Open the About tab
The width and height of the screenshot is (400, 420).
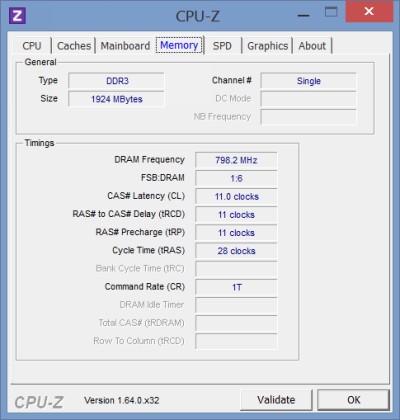pyautogui.click(x=312, y=46)
